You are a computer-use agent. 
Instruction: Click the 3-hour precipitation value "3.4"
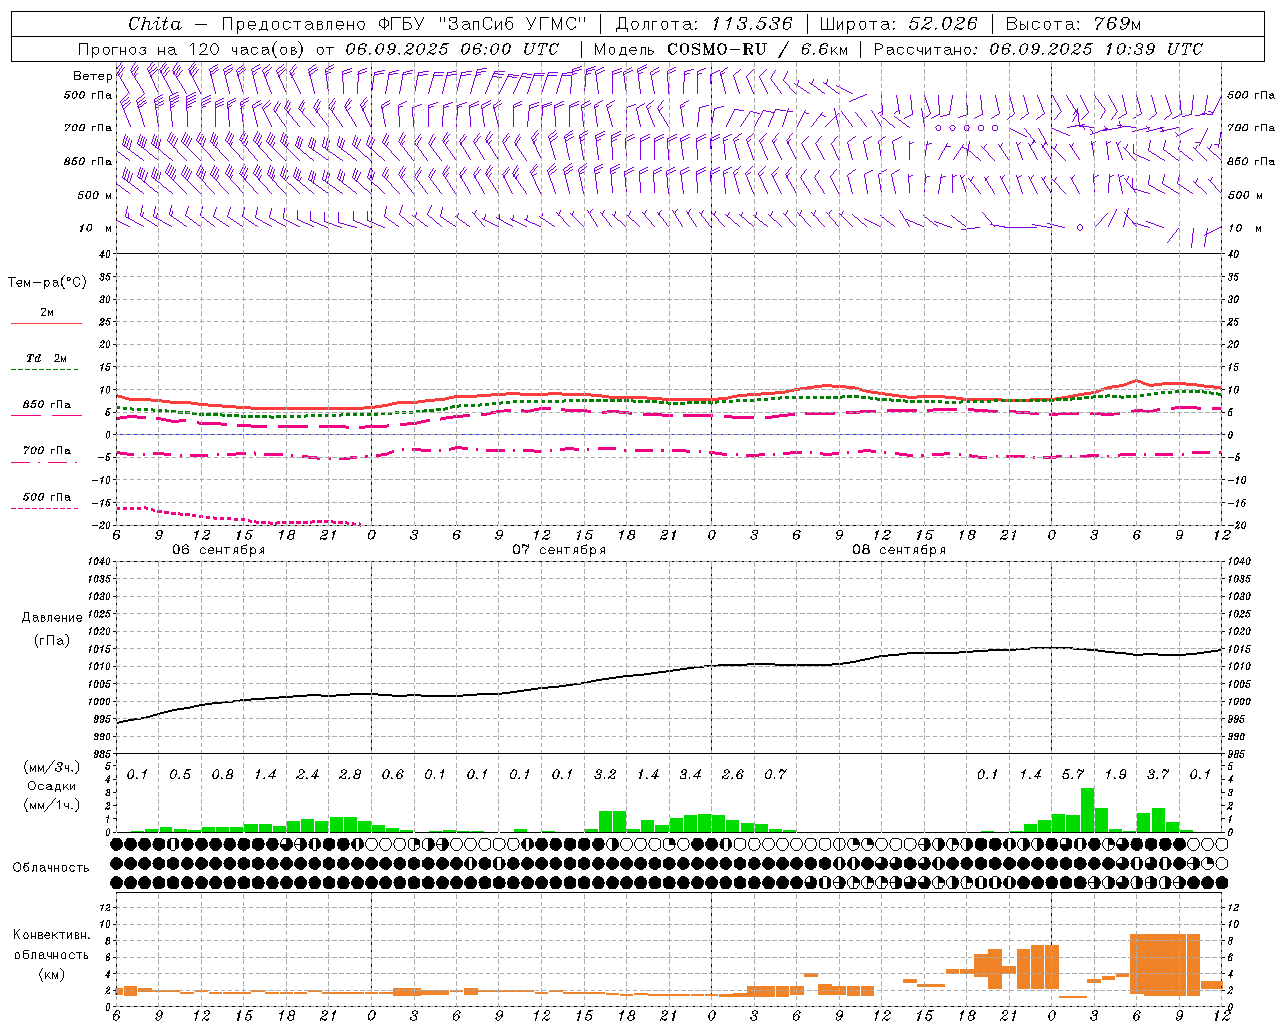click(690, 774)
